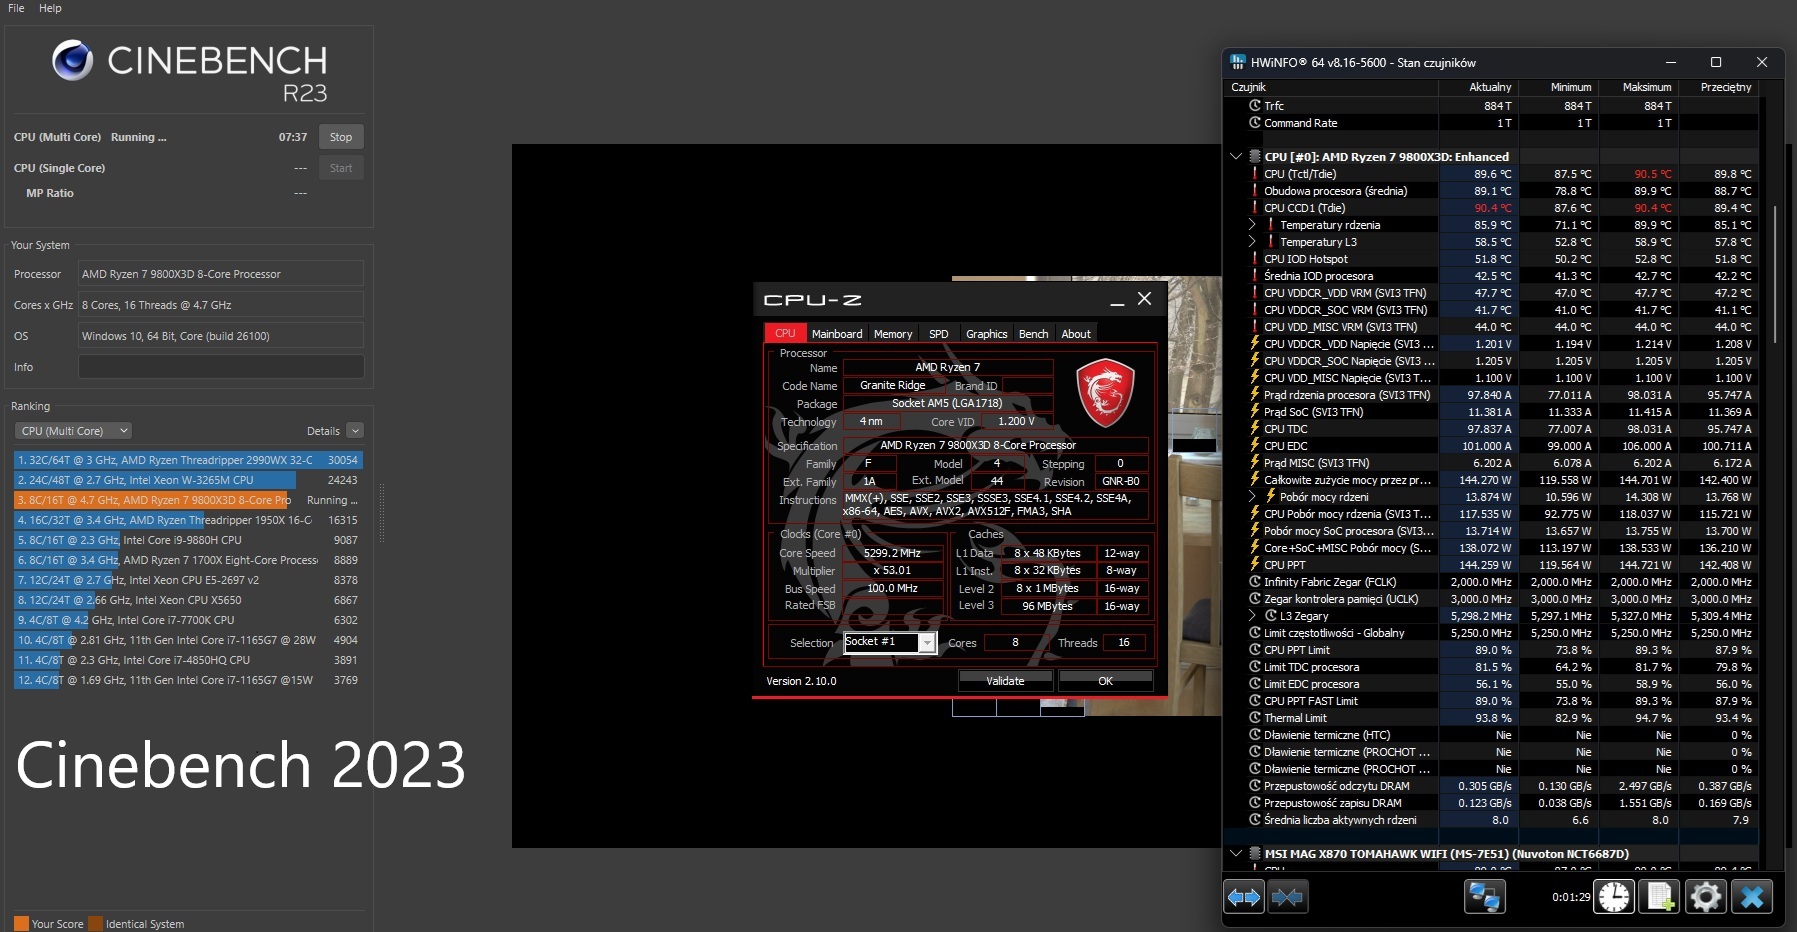Open the Graphics tab in CPU-Z
The image size is (1797, 932).
pyautogui.click(x=986, y=334)
